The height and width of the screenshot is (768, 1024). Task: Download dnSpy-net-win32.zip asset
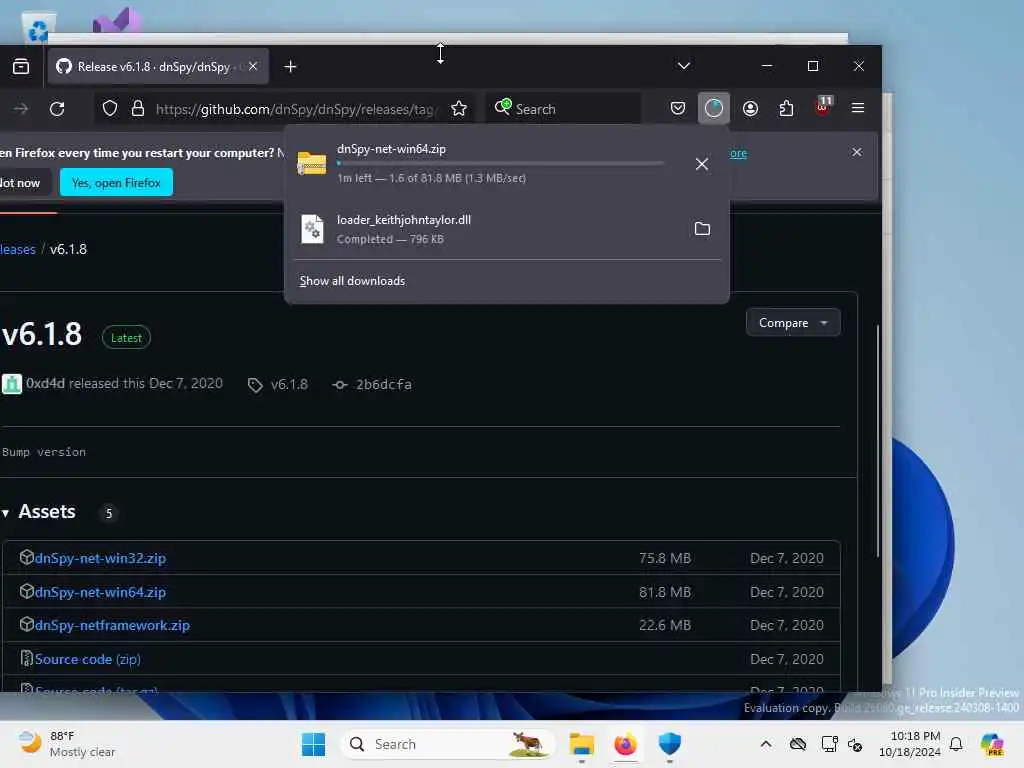[x=100, y=558]
